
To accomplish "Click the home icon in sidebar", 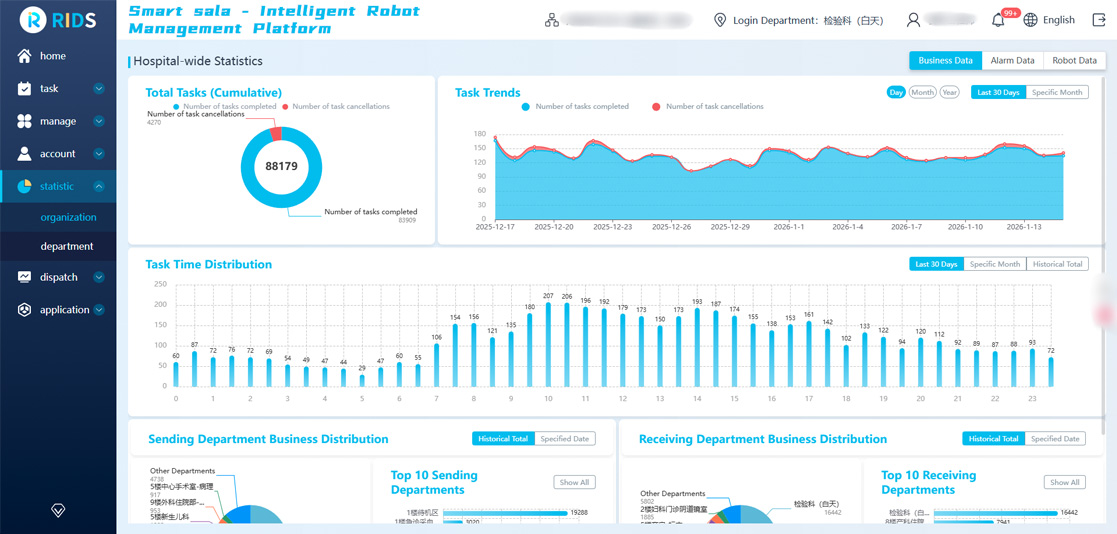I will click(24, 56).
